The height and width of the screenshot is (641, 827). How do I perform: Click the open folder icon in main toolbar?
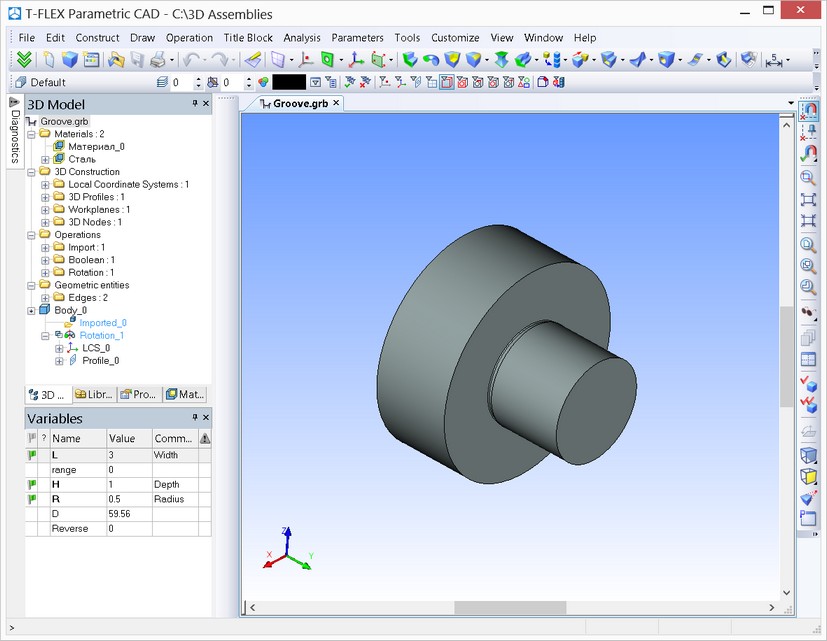point(115,60)
